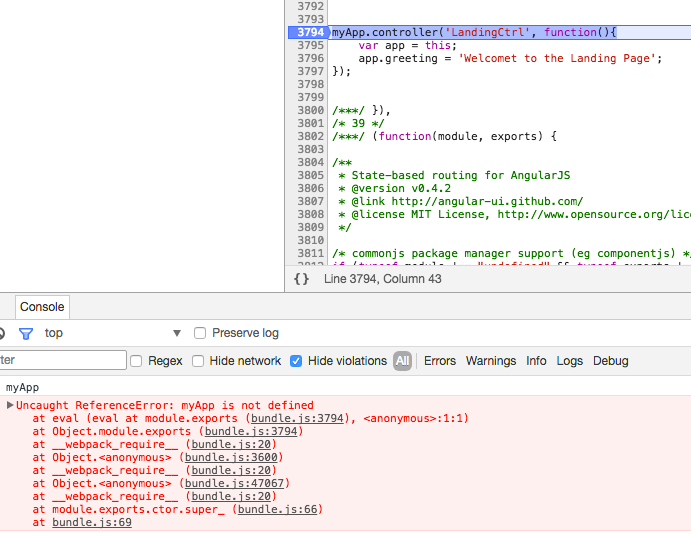Click the console filter funnel icon

coord(26,334)
